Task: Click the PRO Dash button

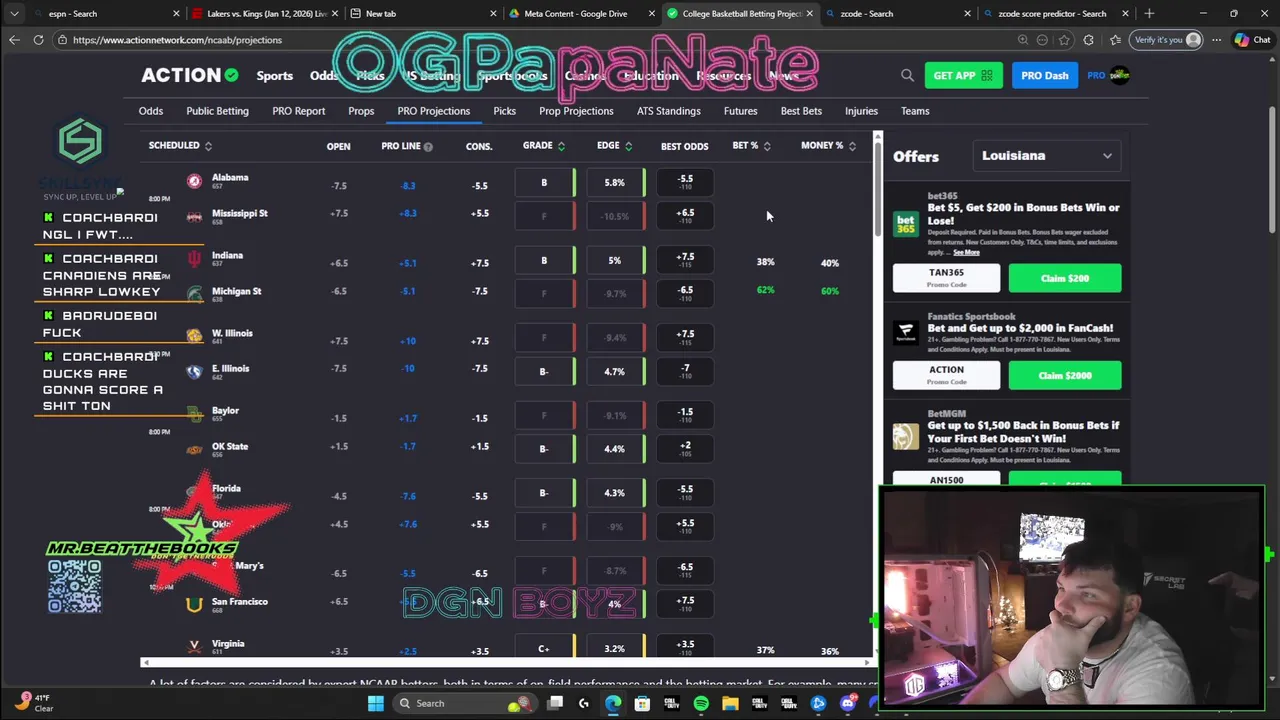Action: point(1045,76)
